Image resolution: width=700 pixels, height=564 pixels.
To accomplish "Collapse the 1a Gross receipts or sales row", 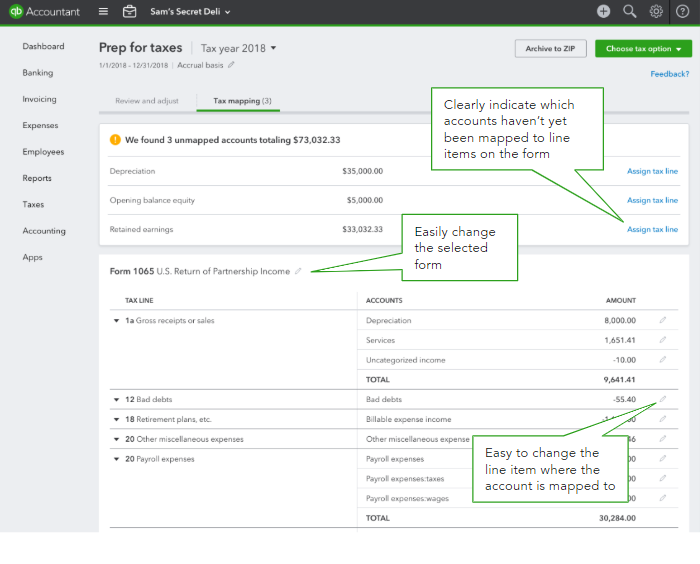I will pyautogui.click(x=117, y=321).
